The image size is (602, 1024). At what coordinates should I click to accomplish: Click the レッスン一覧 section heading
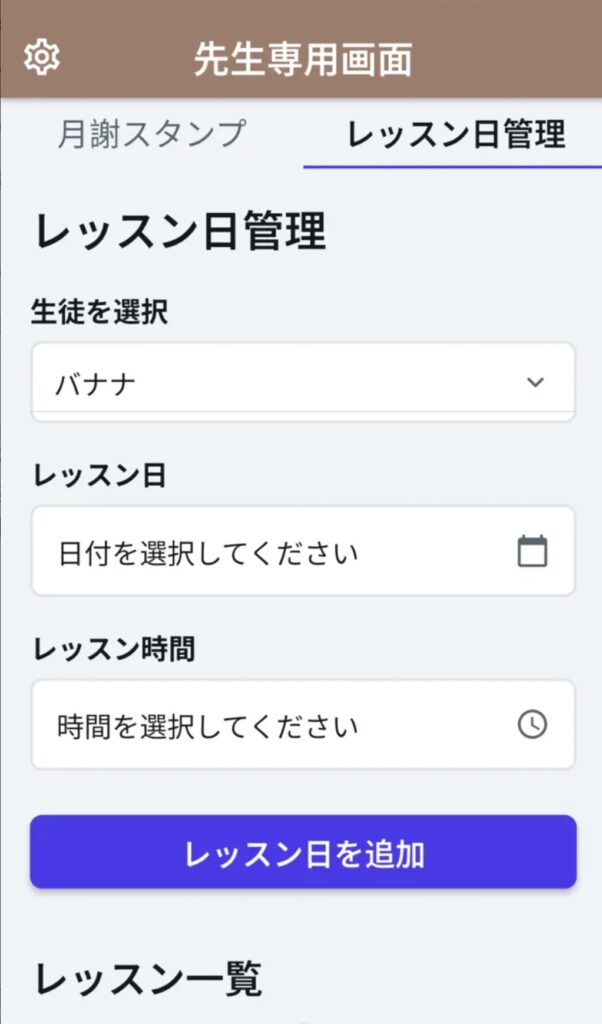[148, 979]
